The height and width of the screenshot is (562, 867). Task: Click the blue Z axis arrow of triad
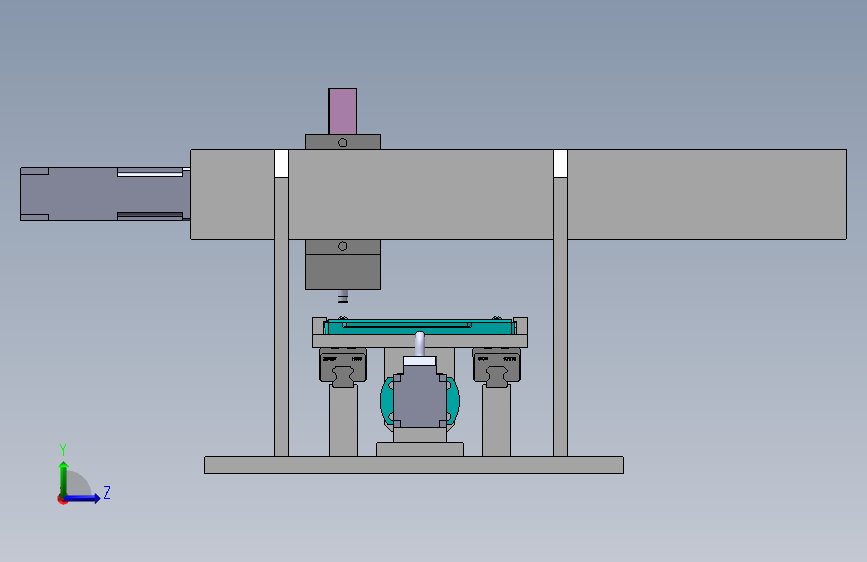click(x=83, y=498)
